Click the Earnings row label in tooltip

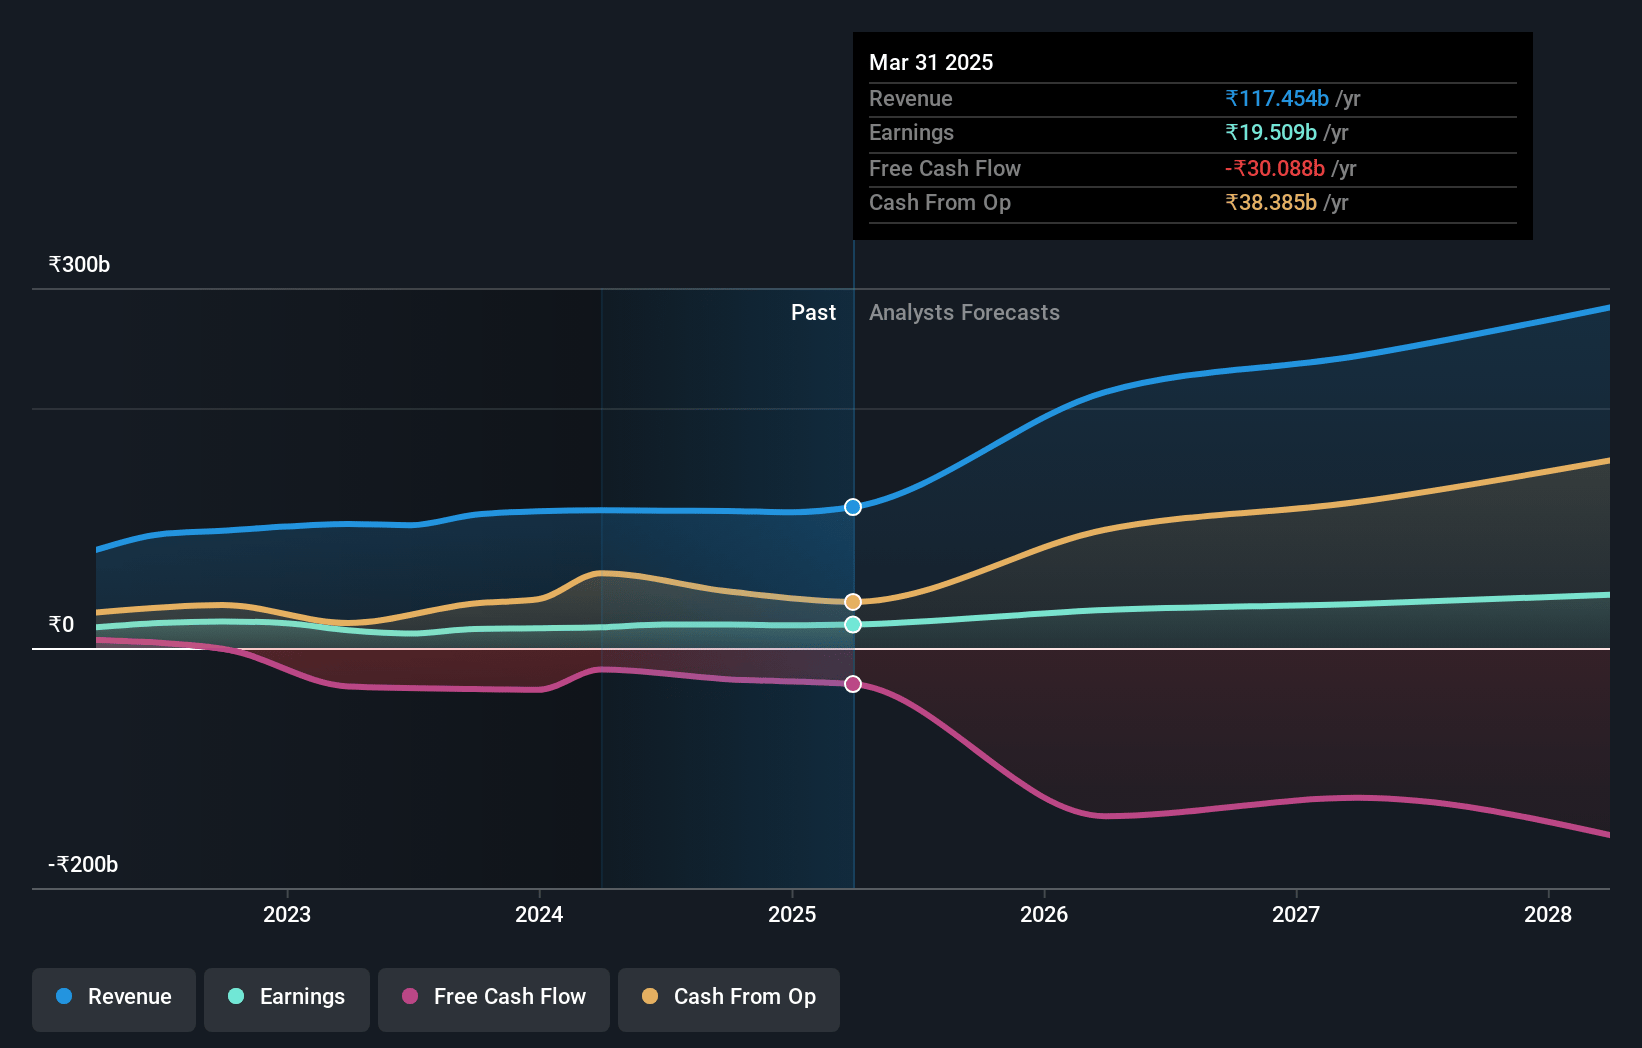tap(911, 132)
